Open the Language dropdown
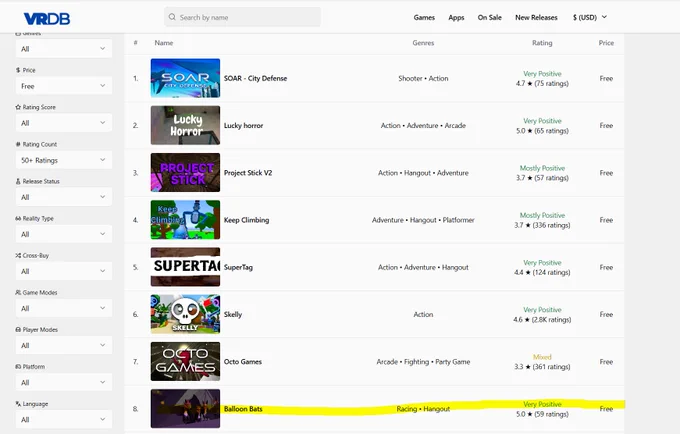Screen dimensions: 680x434 pos(64,419)
